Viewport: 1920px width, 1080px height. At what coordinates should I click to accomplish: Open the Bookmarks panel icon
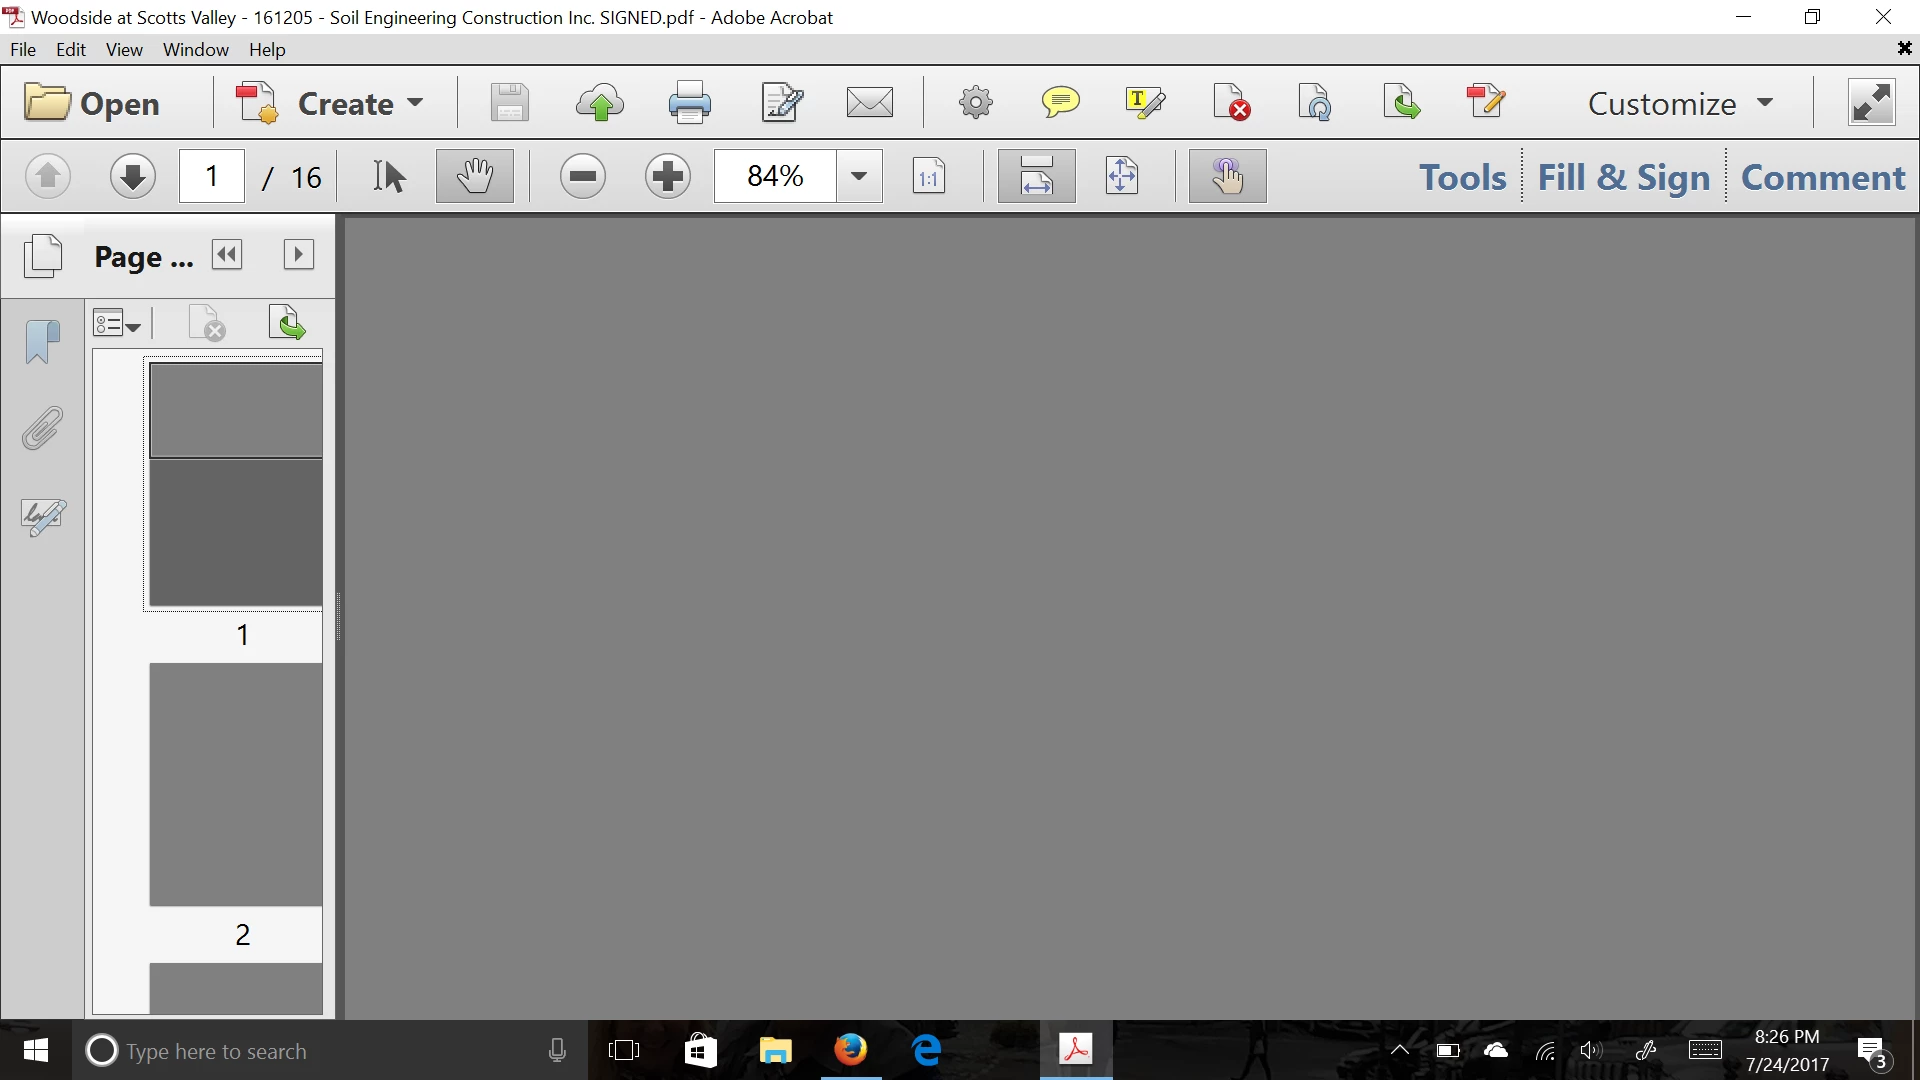pyautogui.click(x=42, y=342)
